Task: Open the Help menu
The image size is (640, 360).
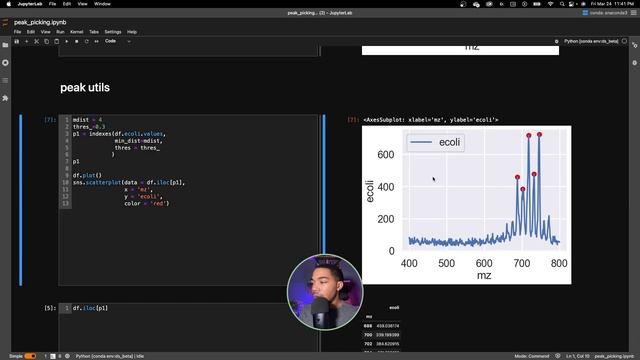Action: click(132, 32)
